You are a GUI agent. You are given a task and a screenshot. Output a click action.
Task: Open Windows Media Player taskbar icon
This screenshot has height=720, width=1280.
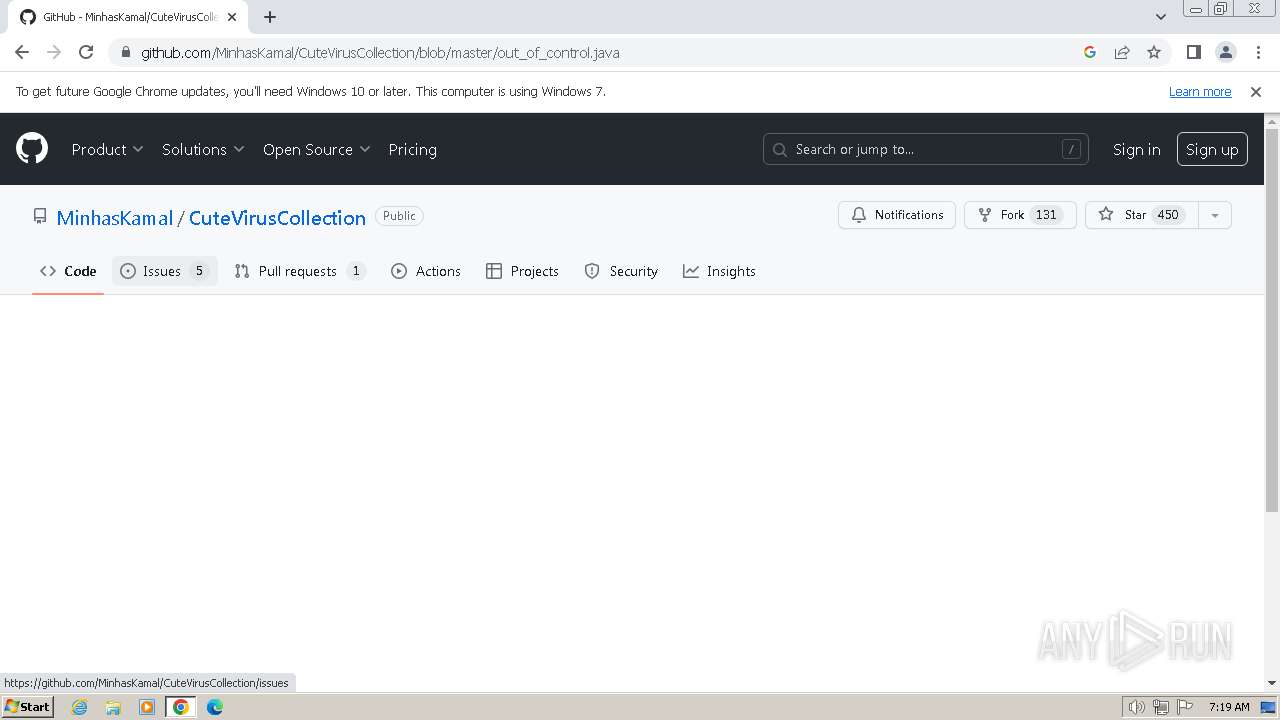point(147,707)
